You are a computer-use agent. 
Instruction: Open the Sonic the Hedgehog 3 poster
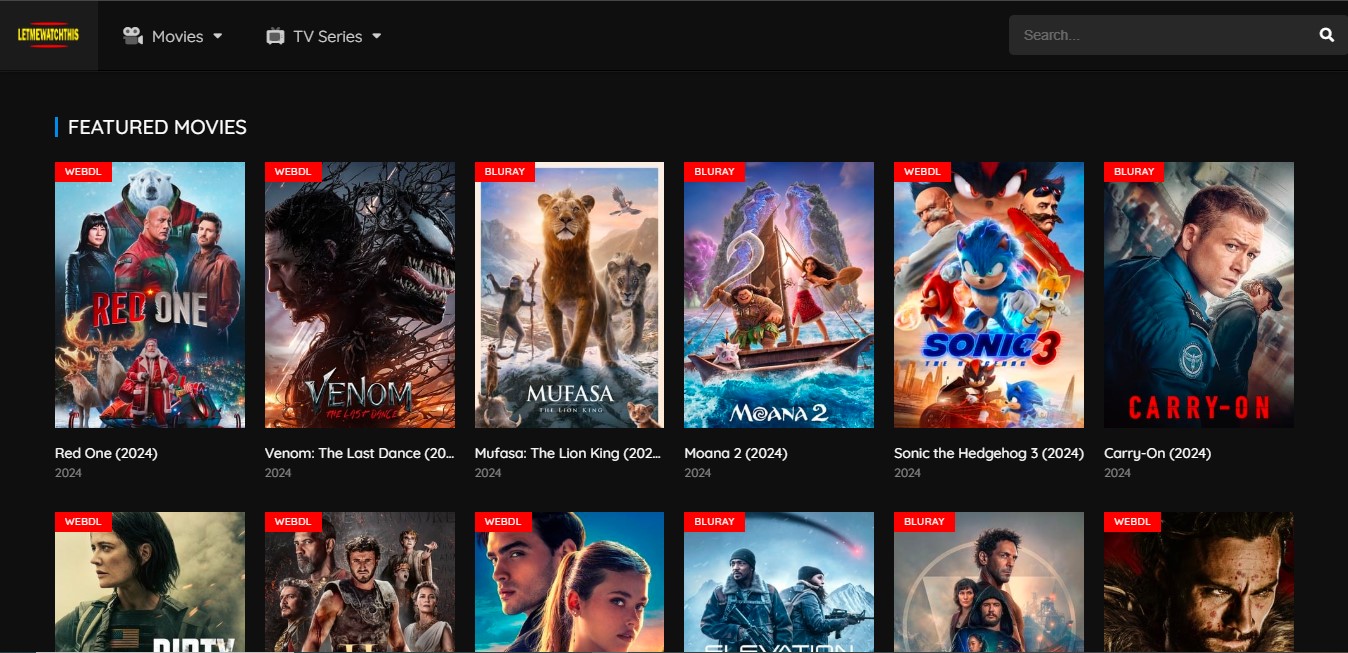pos(988,295)
